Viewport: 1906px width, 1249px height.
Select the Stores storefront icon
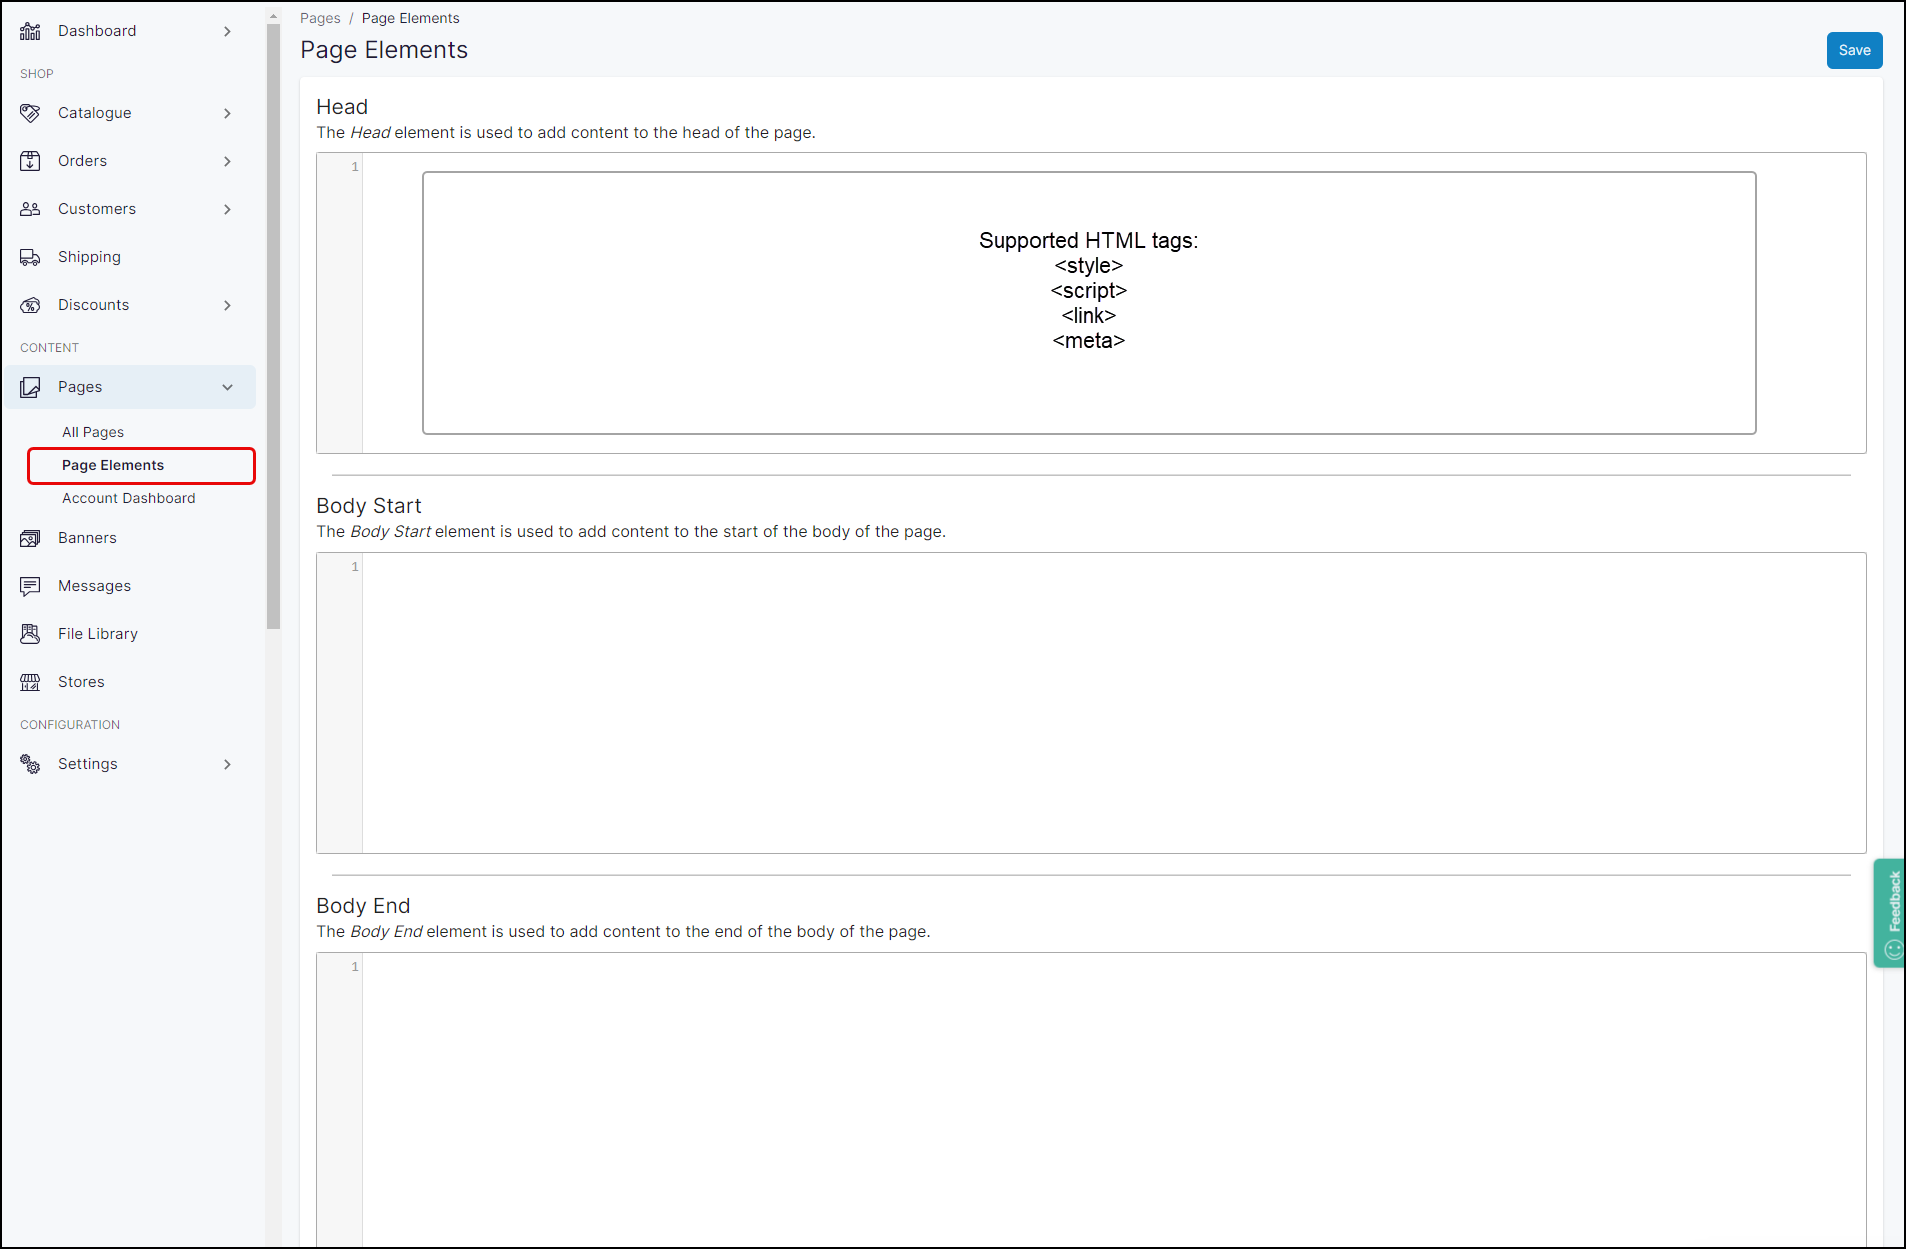30,682
